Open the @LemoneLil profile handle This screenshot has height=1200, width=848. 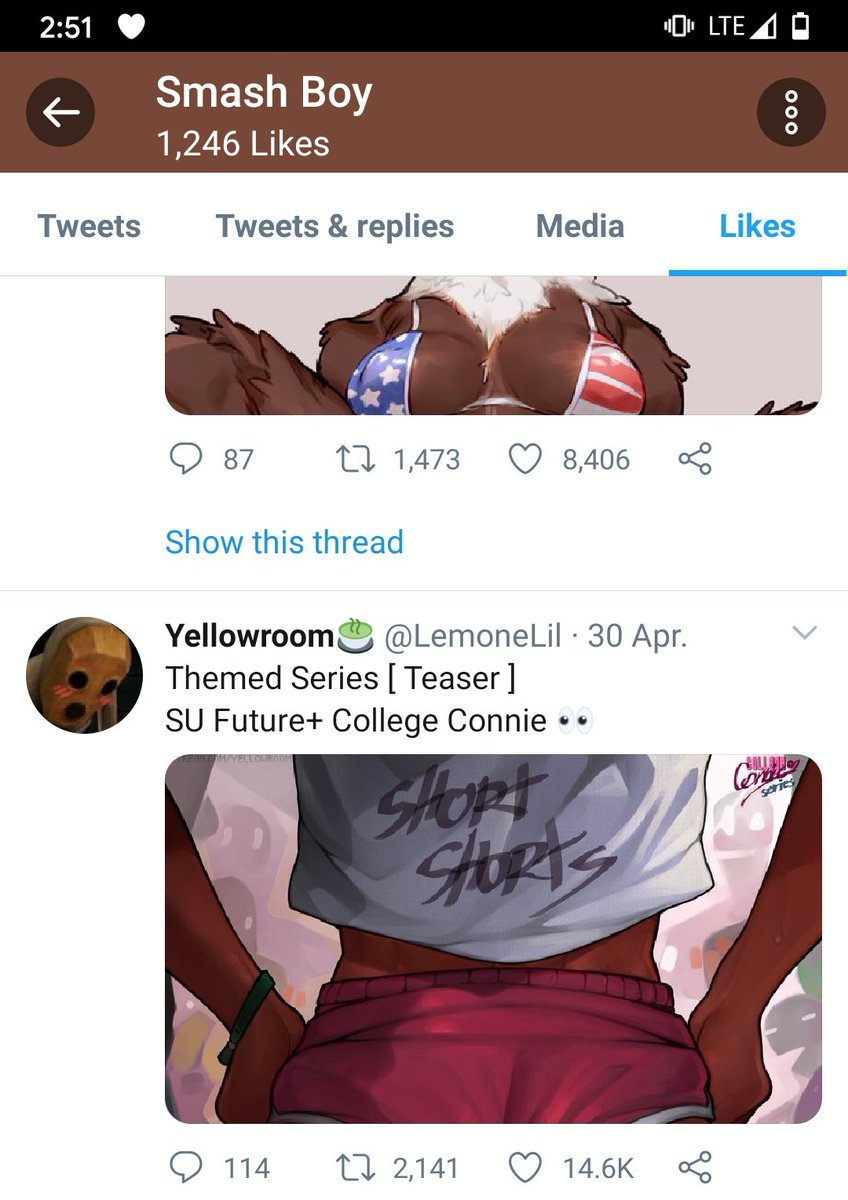click(473, 636)
